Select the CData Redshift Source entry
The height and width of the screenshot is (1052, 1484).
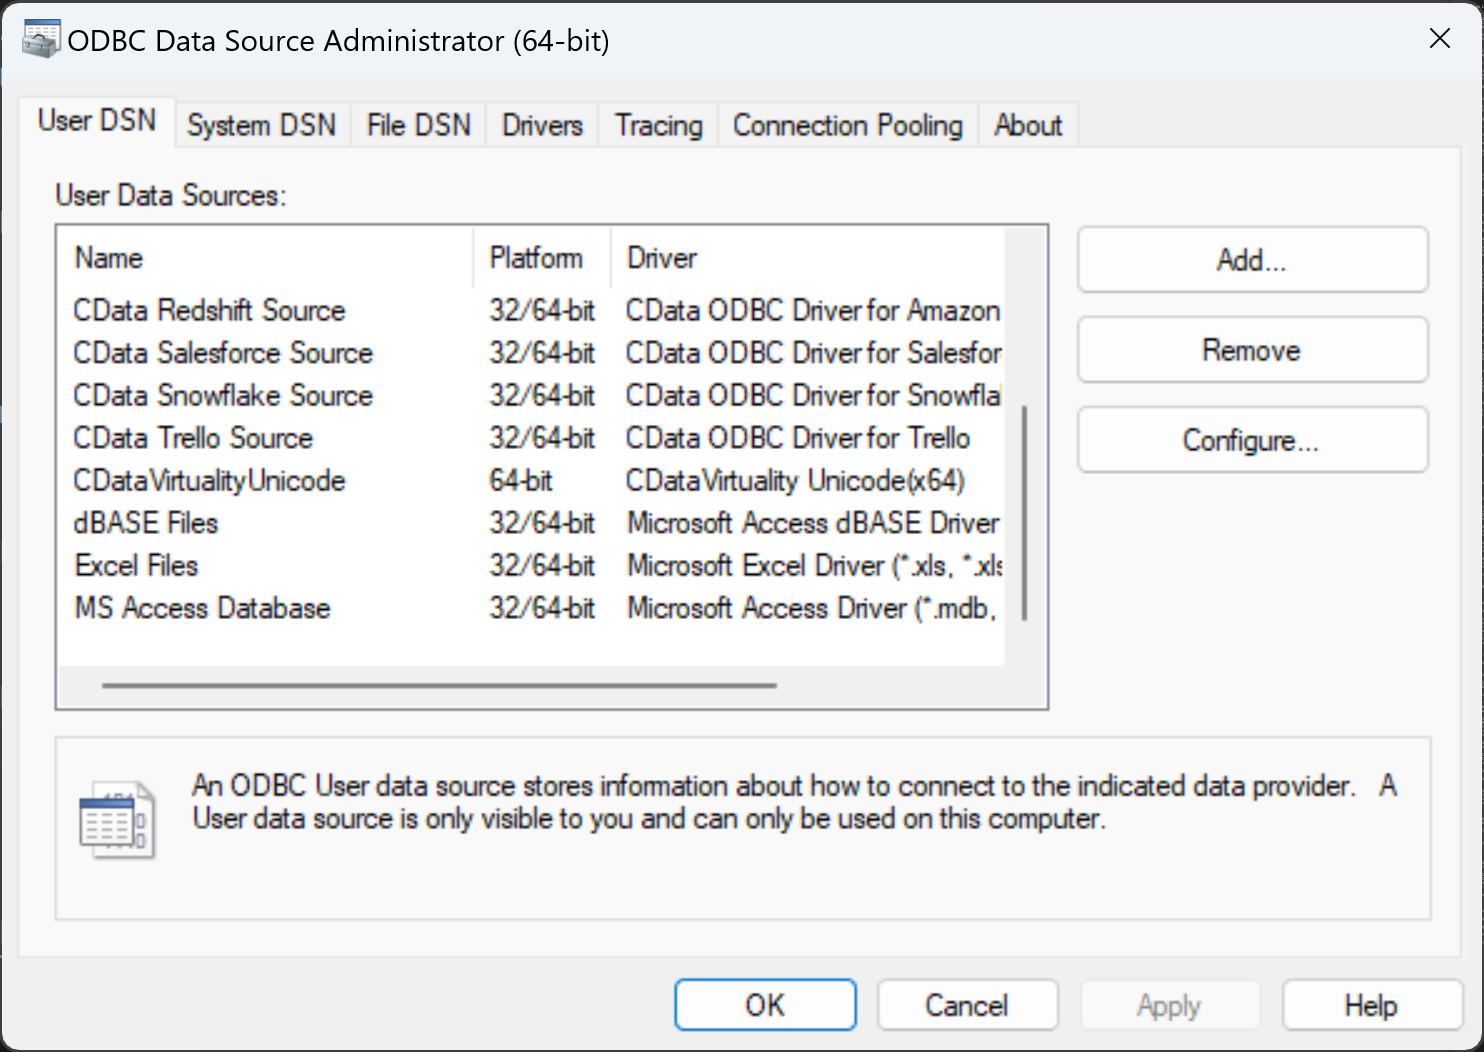click(x=209, y=311)
